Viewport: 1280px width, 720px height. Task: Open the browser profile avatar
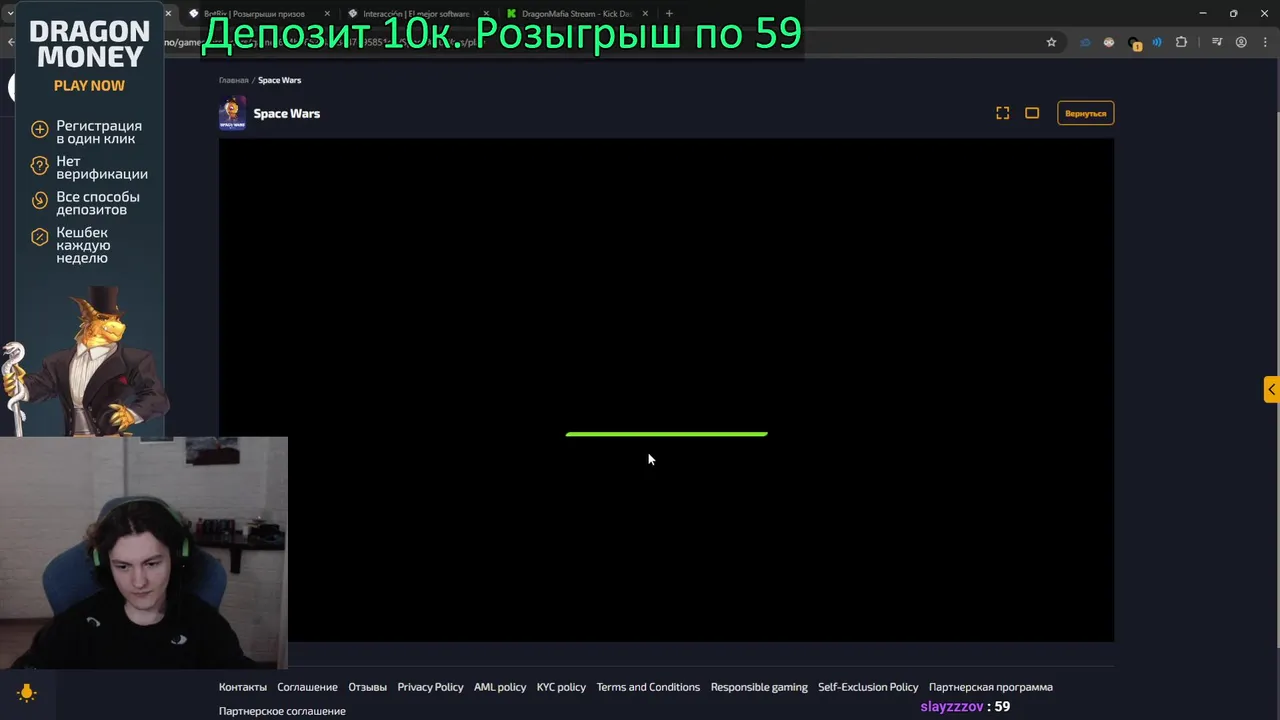pos(1241,42)
